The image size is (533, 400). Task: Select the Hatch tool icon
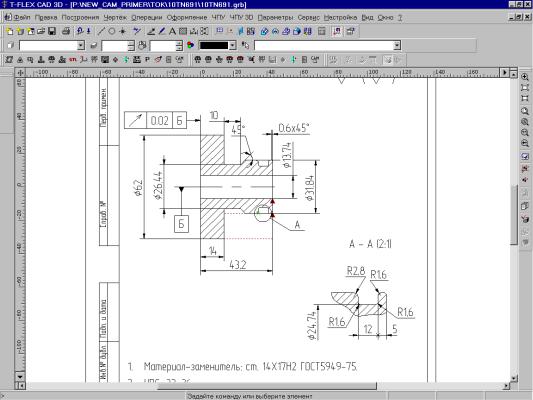click(x=183, y=32)
